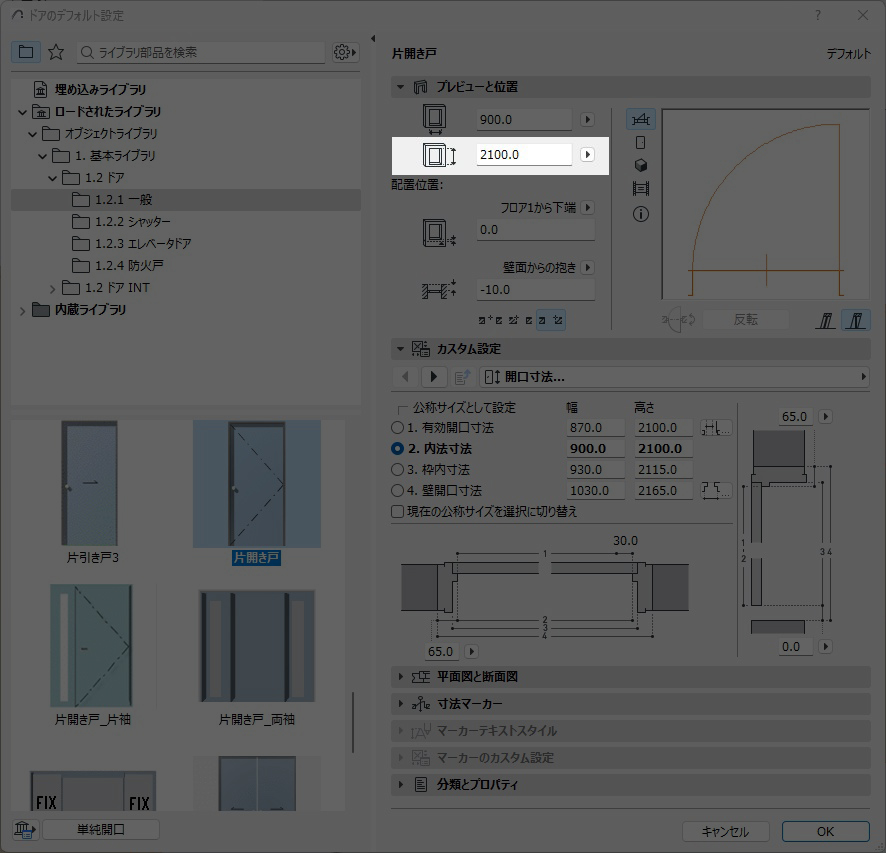Click the 片開き戸_片袖 door thumbnail
886x853 pixels.
coord(91,646)
